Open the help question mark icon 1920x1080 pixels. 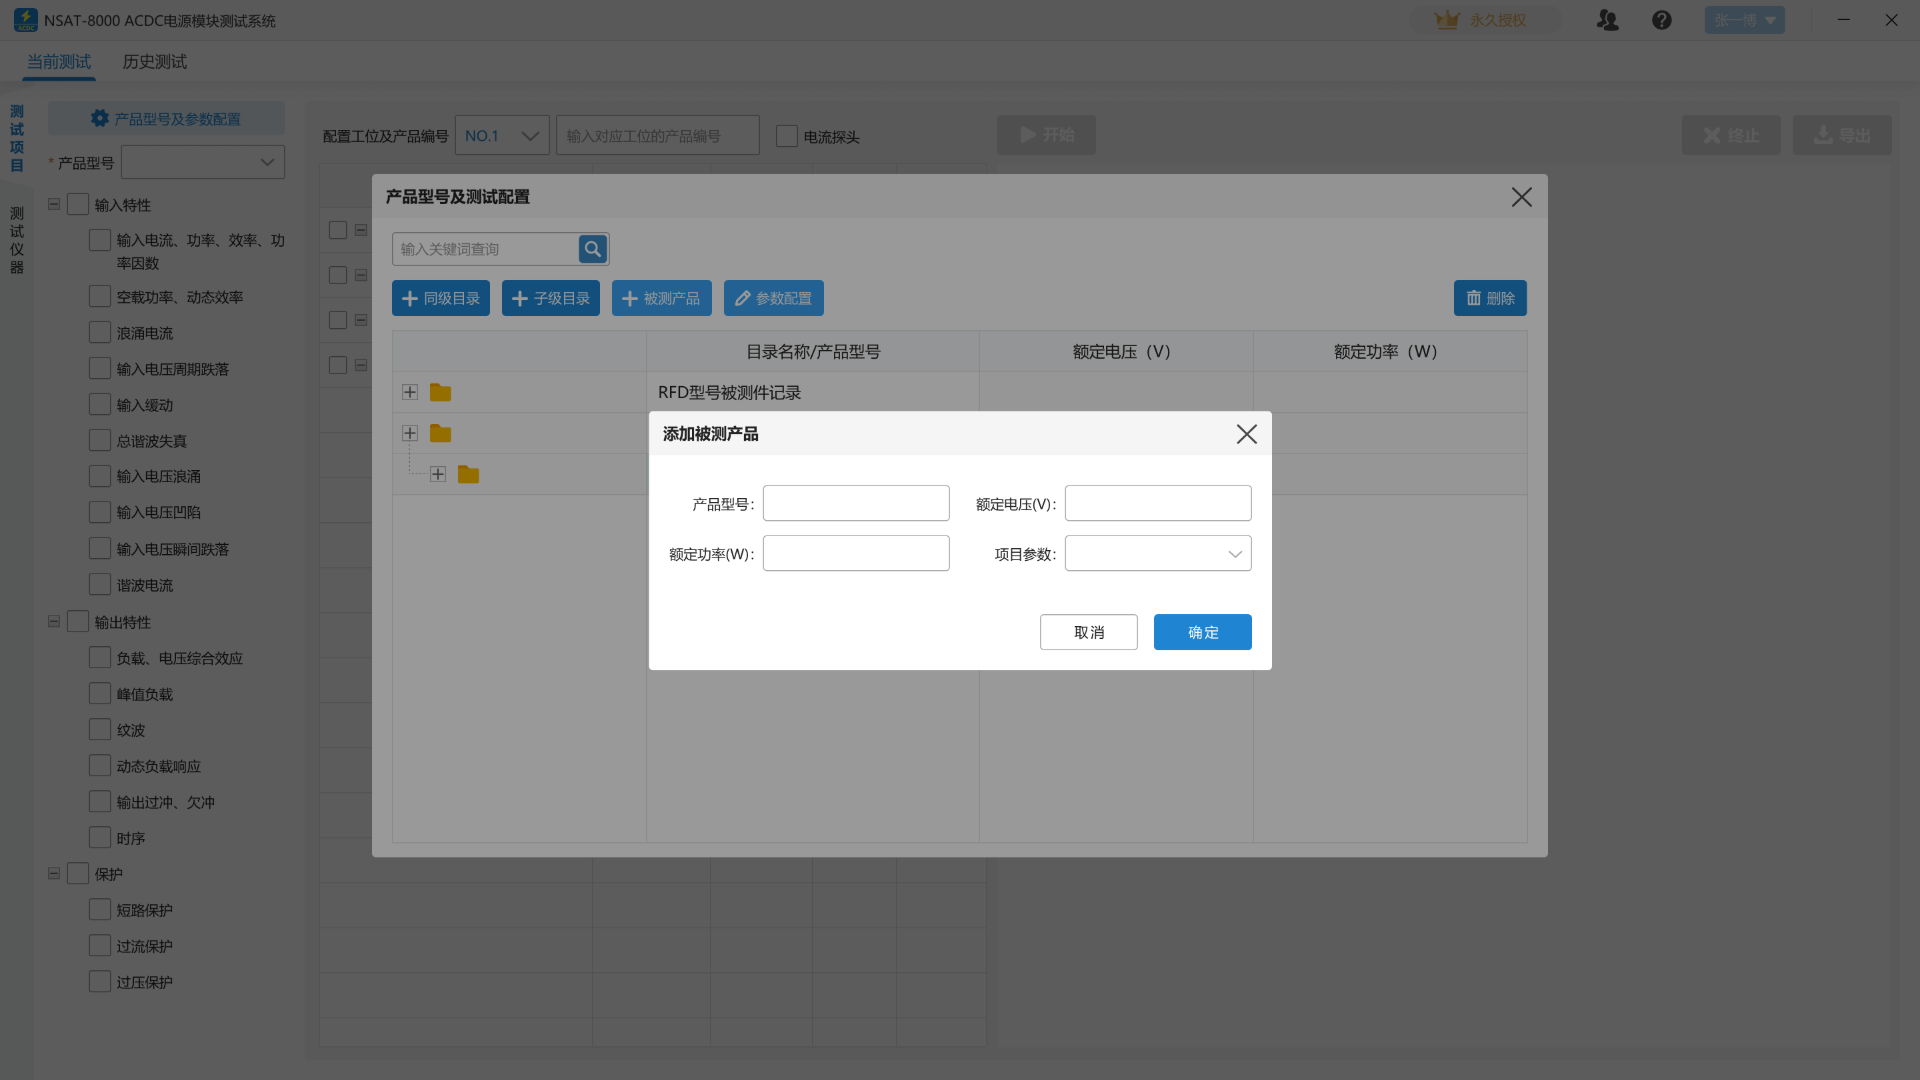pos(1661,20)
